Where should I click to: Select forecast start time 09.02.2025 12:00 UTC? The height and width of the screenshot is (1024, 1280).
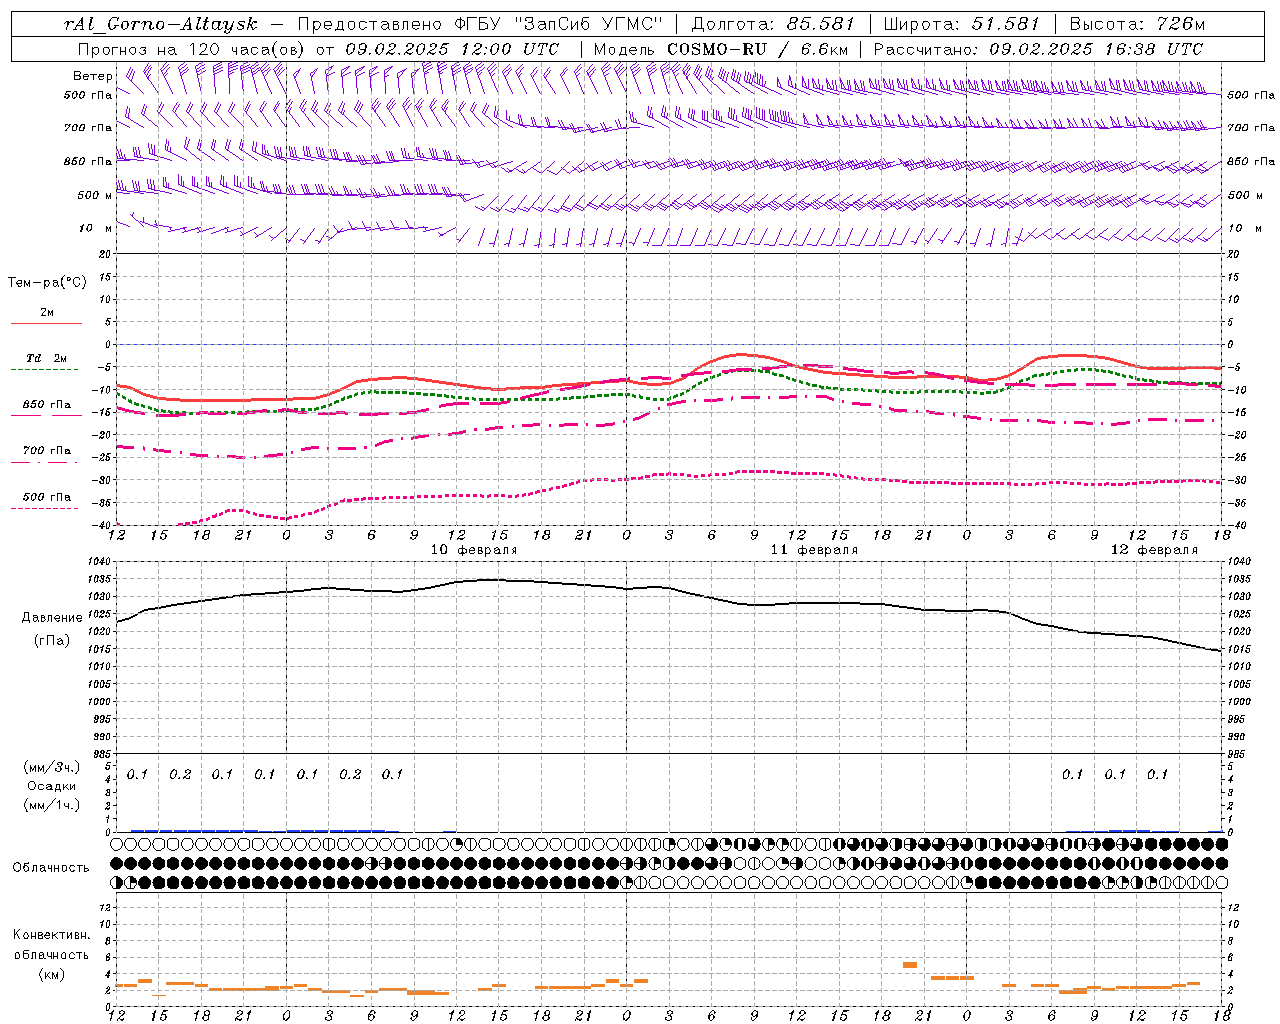pos(451,49)
